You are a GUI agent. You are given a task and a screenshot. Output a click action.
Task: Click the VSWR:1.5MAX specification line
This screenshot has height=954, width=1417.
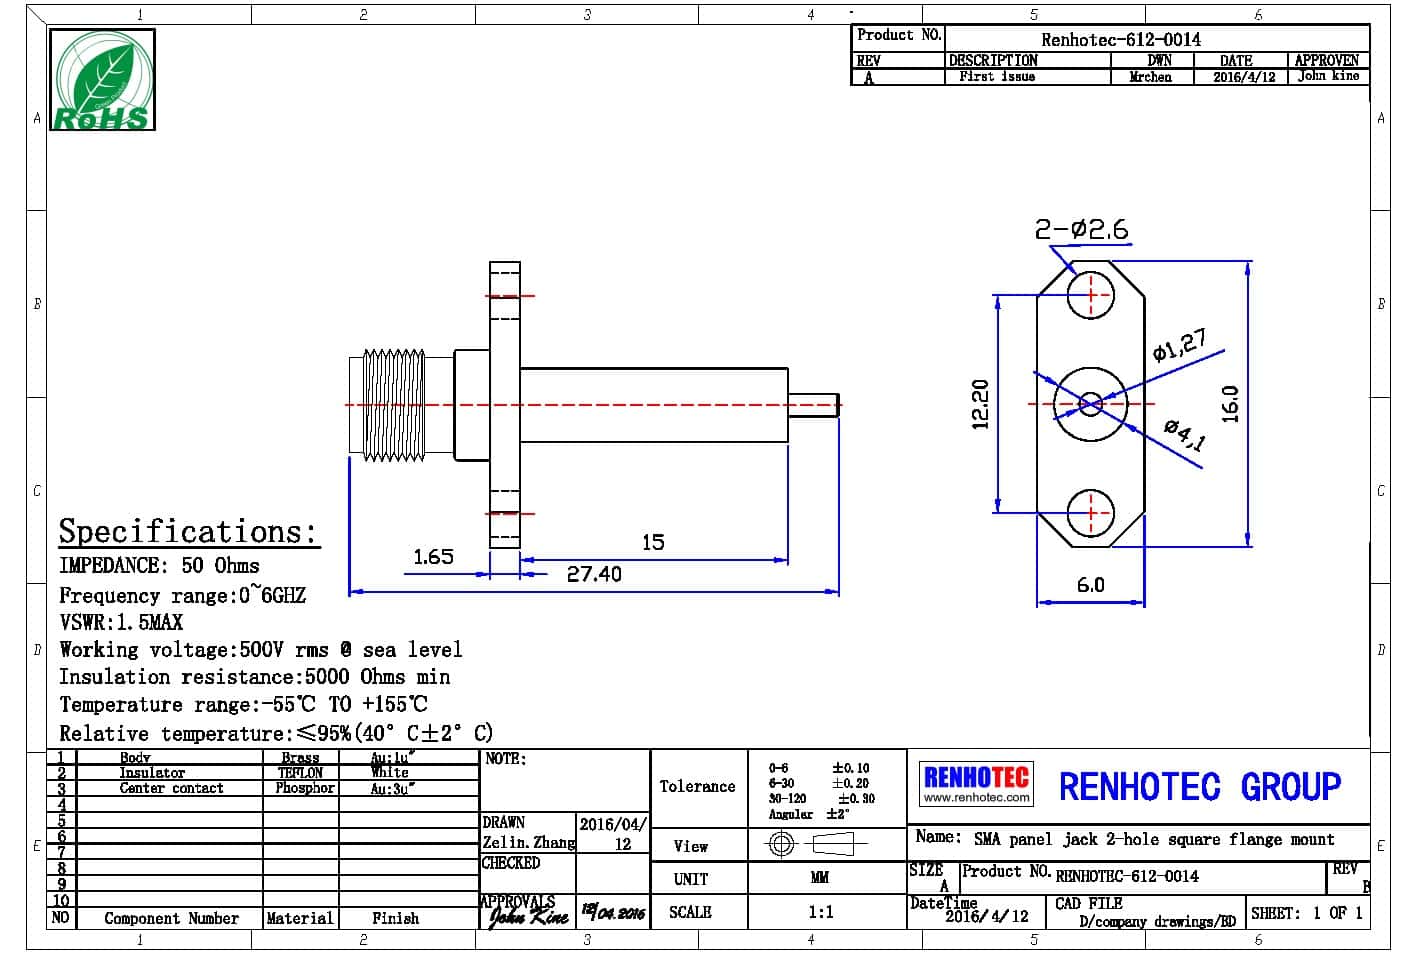121,622
